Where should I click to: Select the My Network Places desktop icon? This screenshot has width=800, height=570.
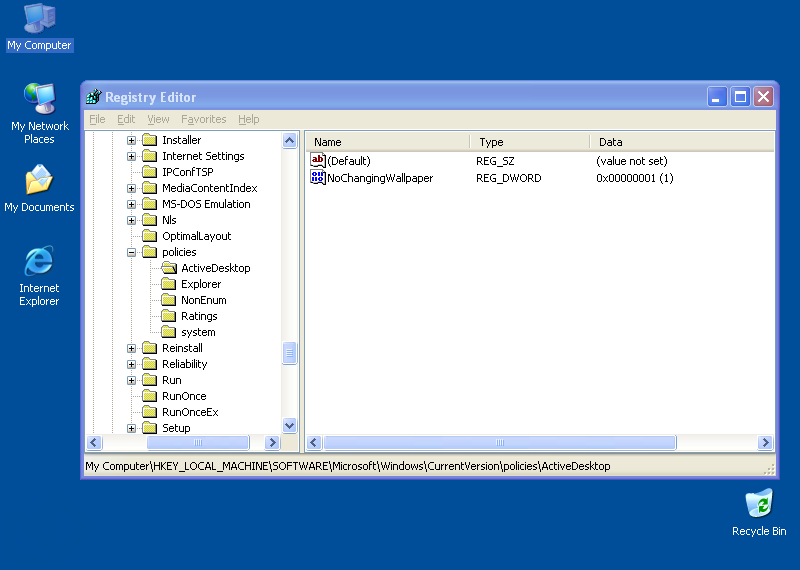click(x=39, y=113)
